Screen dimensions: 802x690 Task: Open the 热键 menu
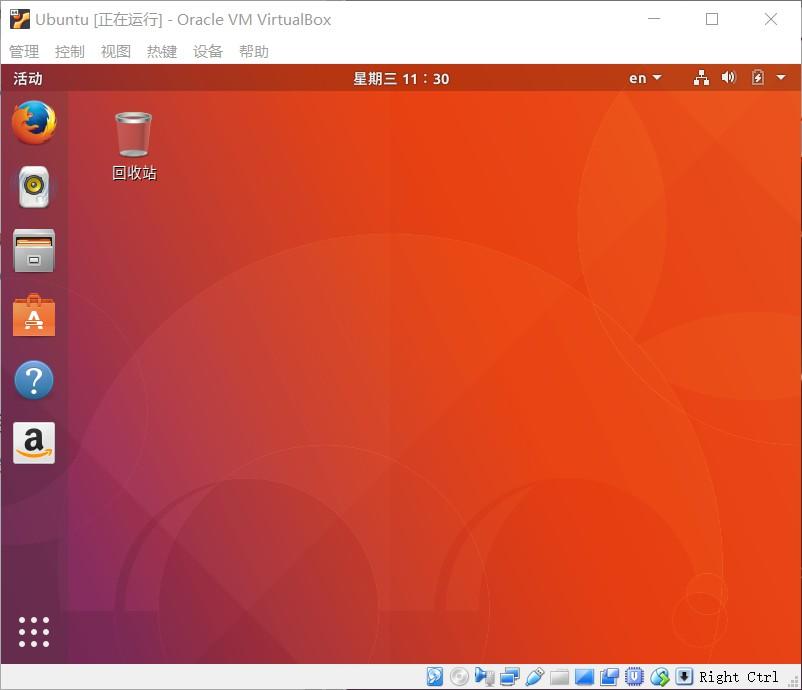(162, 51)
